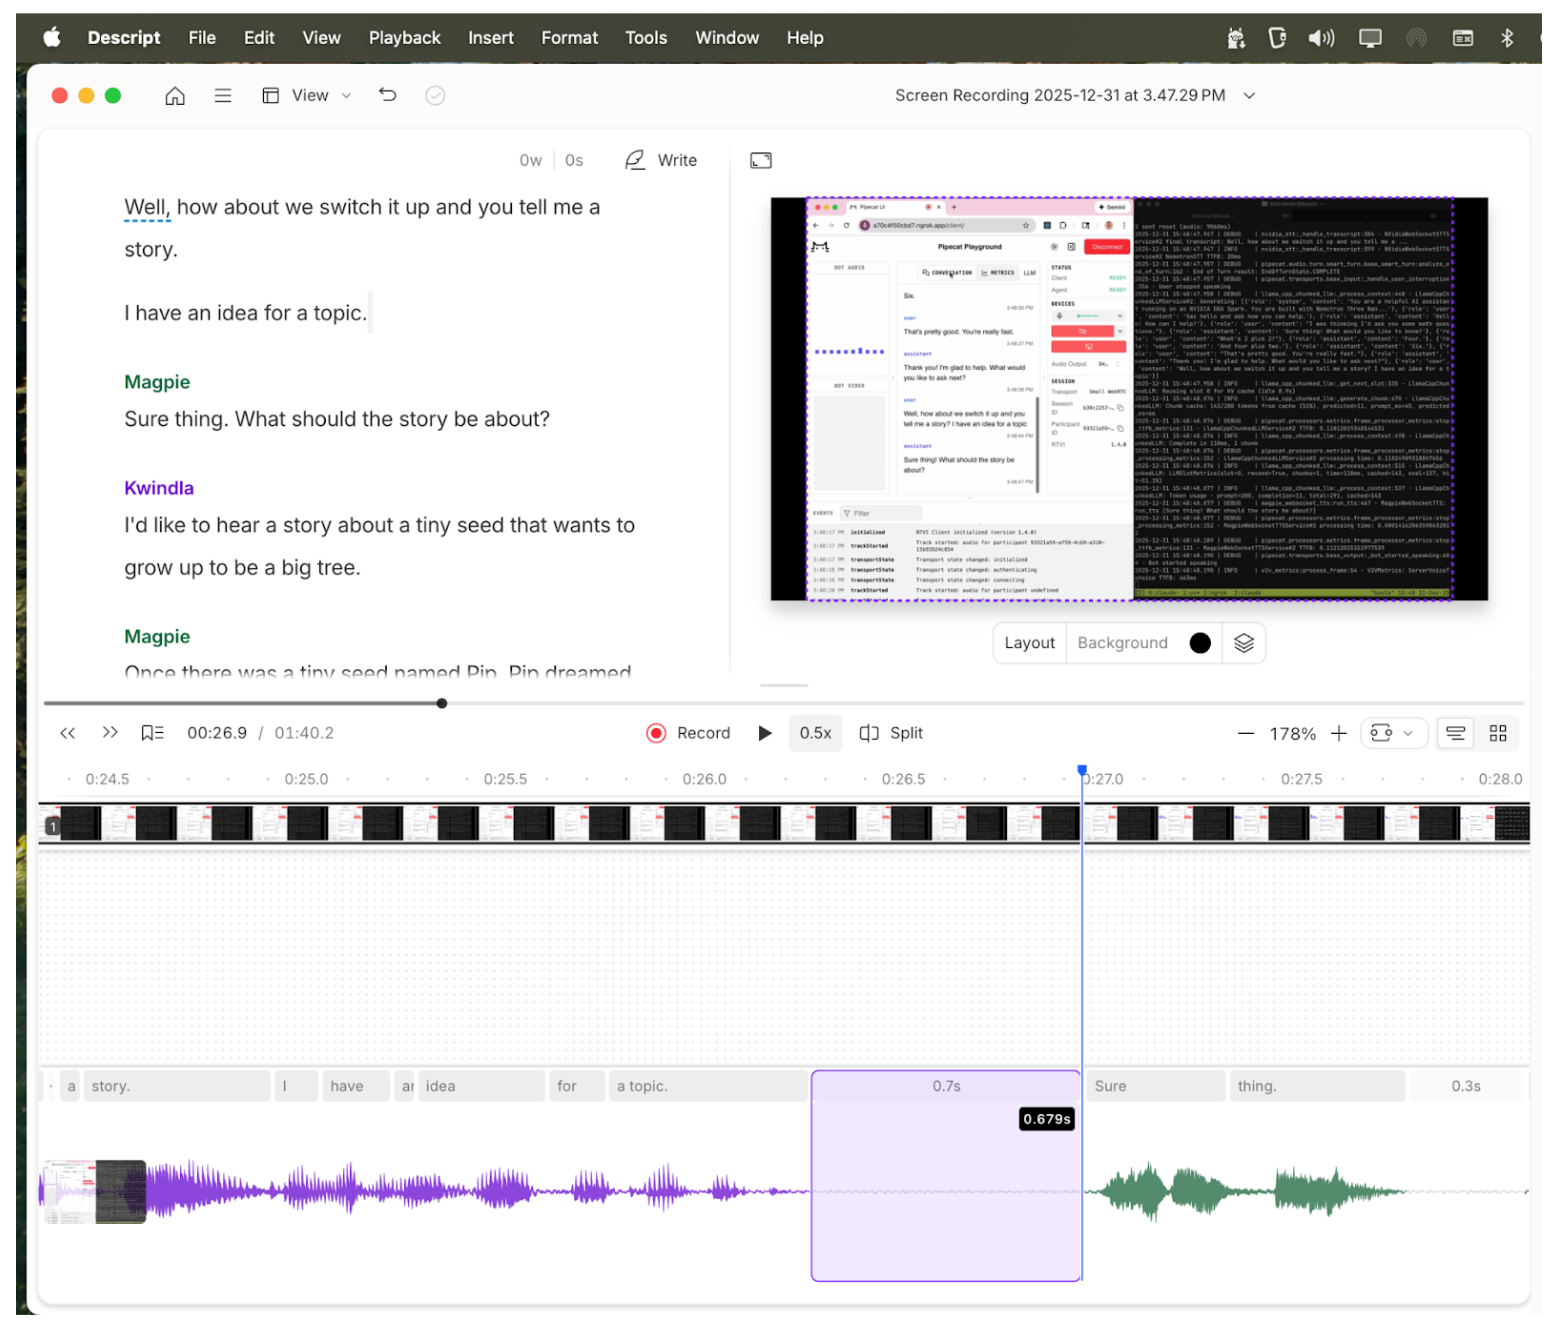Click the 0w word count indicator
The image size is (1544, 1336).
click(530, 160)
